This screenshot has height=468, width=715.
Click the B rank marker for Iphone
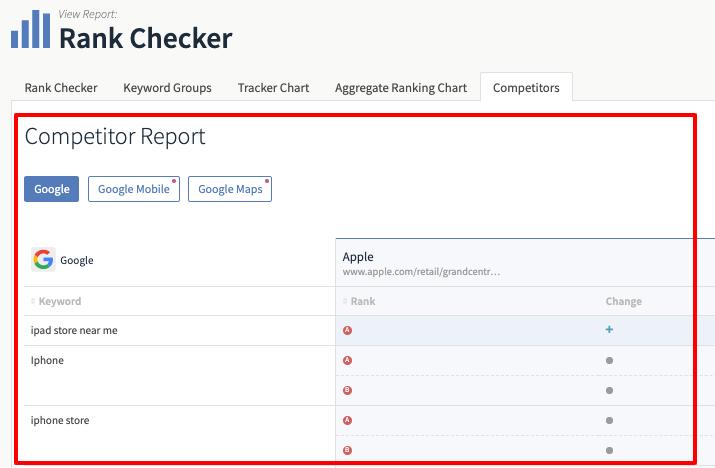point(347,390)
